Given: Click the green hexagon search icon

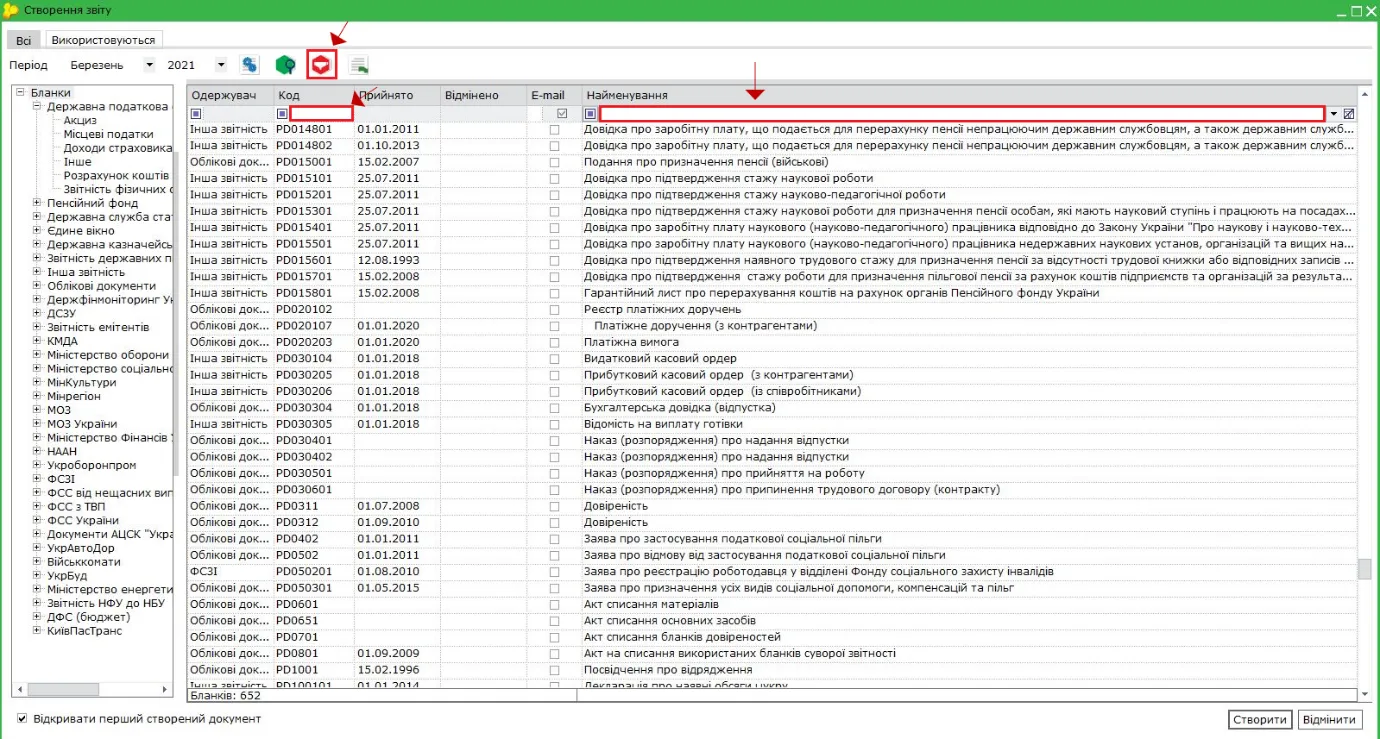Looking at the screenshot, I should [x=285, y=65].
